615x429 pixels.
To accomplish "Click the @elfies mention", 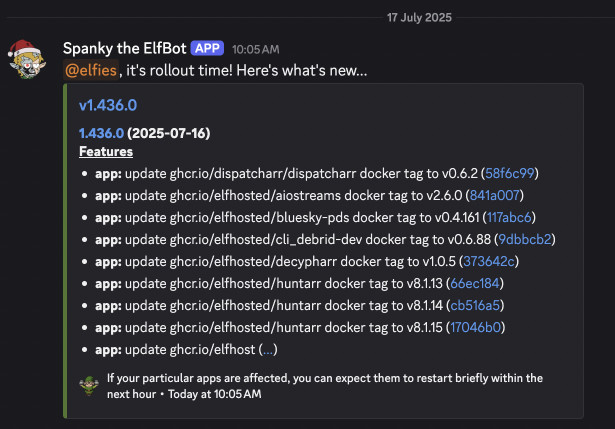I will click(91, 71).
